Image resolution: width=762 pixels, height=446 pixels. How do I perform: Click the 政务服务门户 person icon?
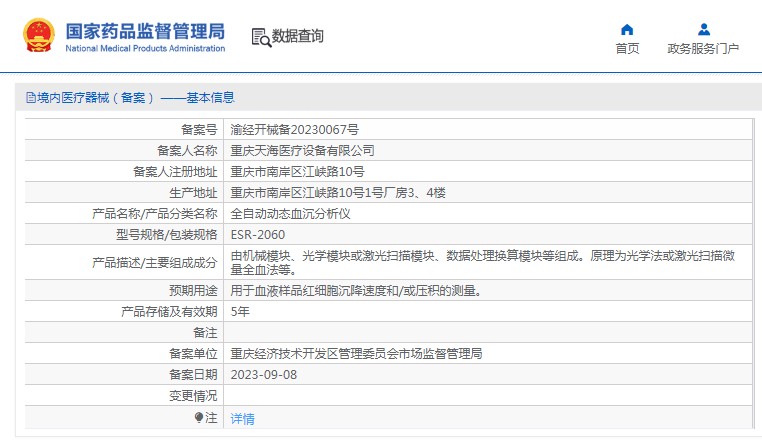(x=704, y=30)
